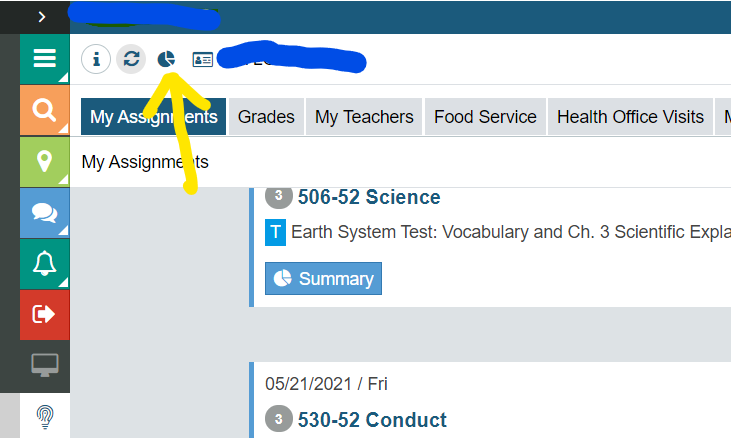Click the desktop monitor icon in the sidebar

point(45,365)
